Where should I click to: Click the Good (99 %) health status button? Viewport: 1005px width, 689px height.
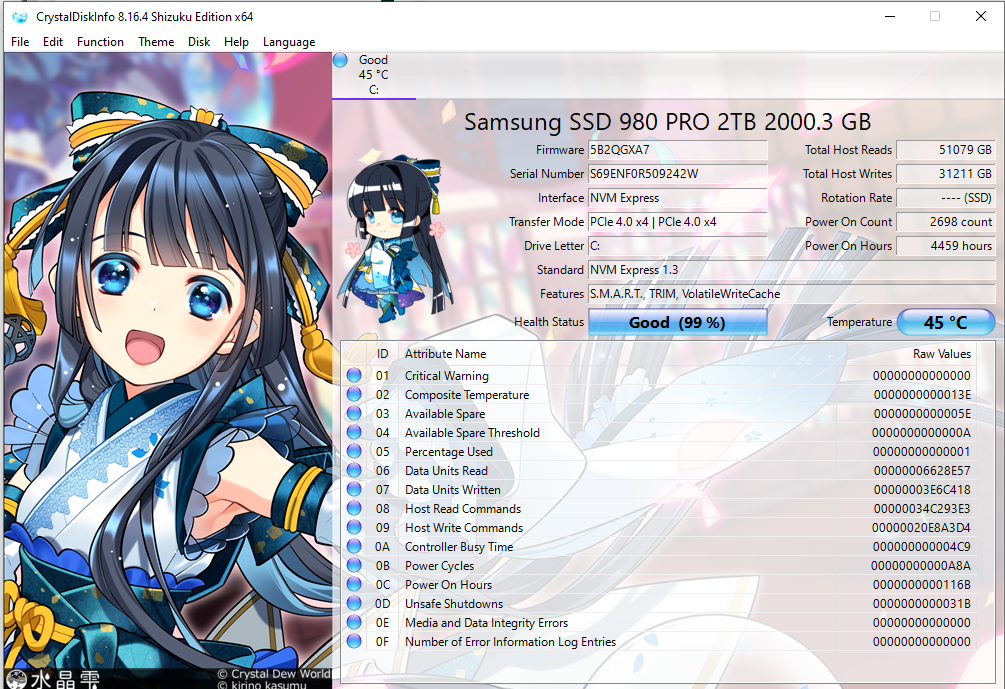tap(677, 322)
